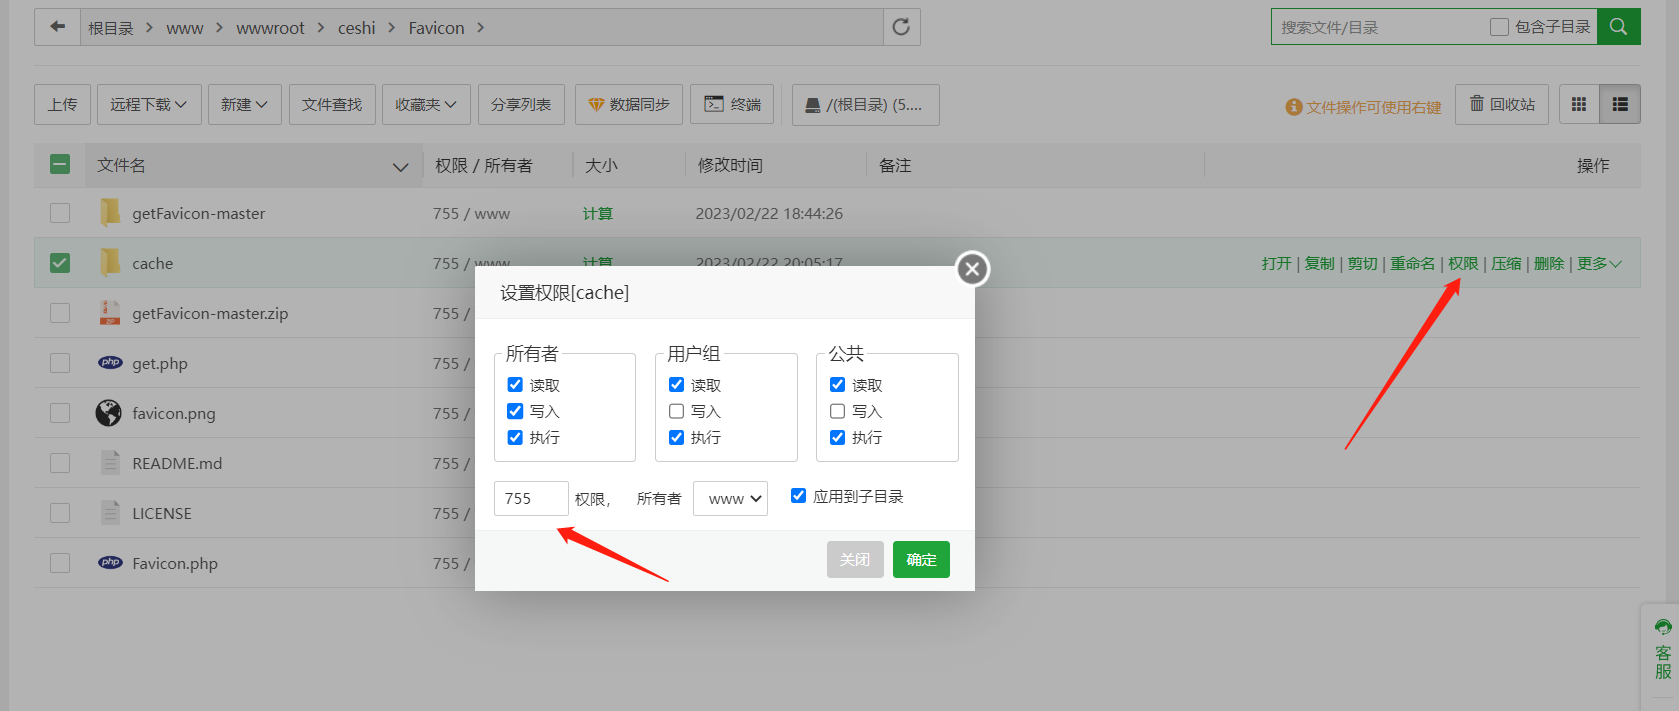Click the 755 permission input field

(531, 498)
